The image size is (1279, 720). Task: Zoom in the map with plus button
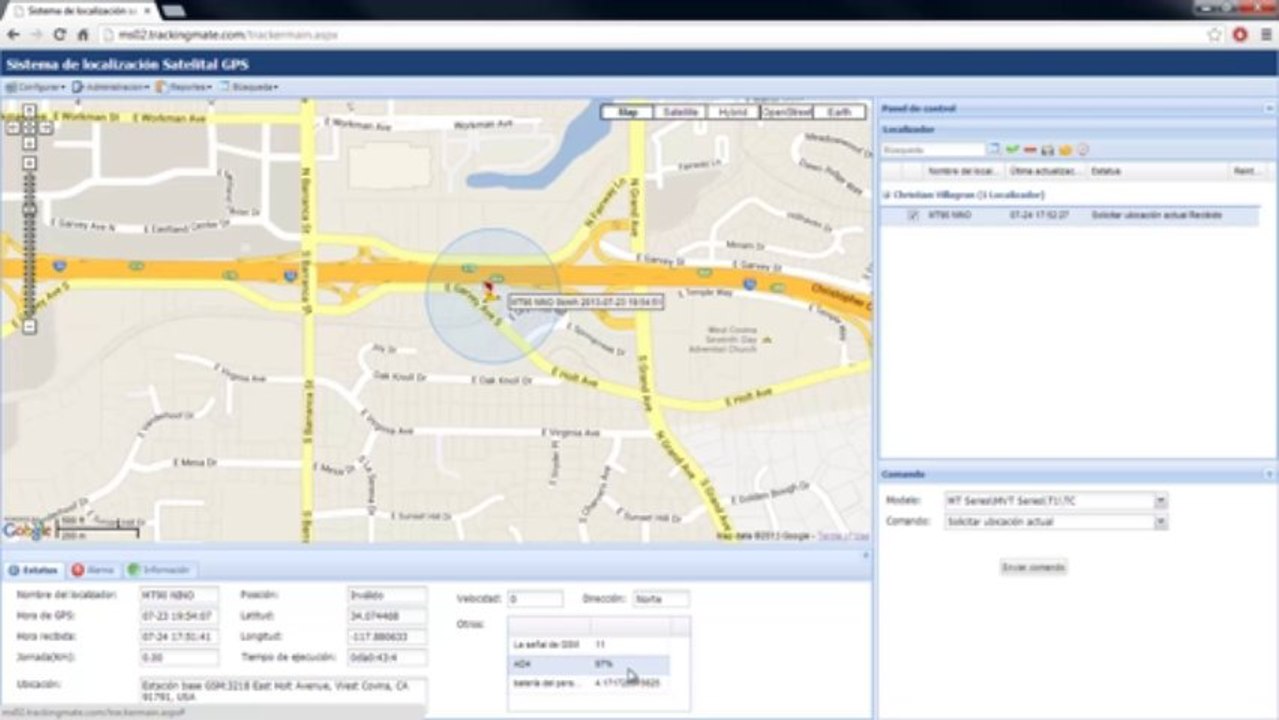pos(29,162)
